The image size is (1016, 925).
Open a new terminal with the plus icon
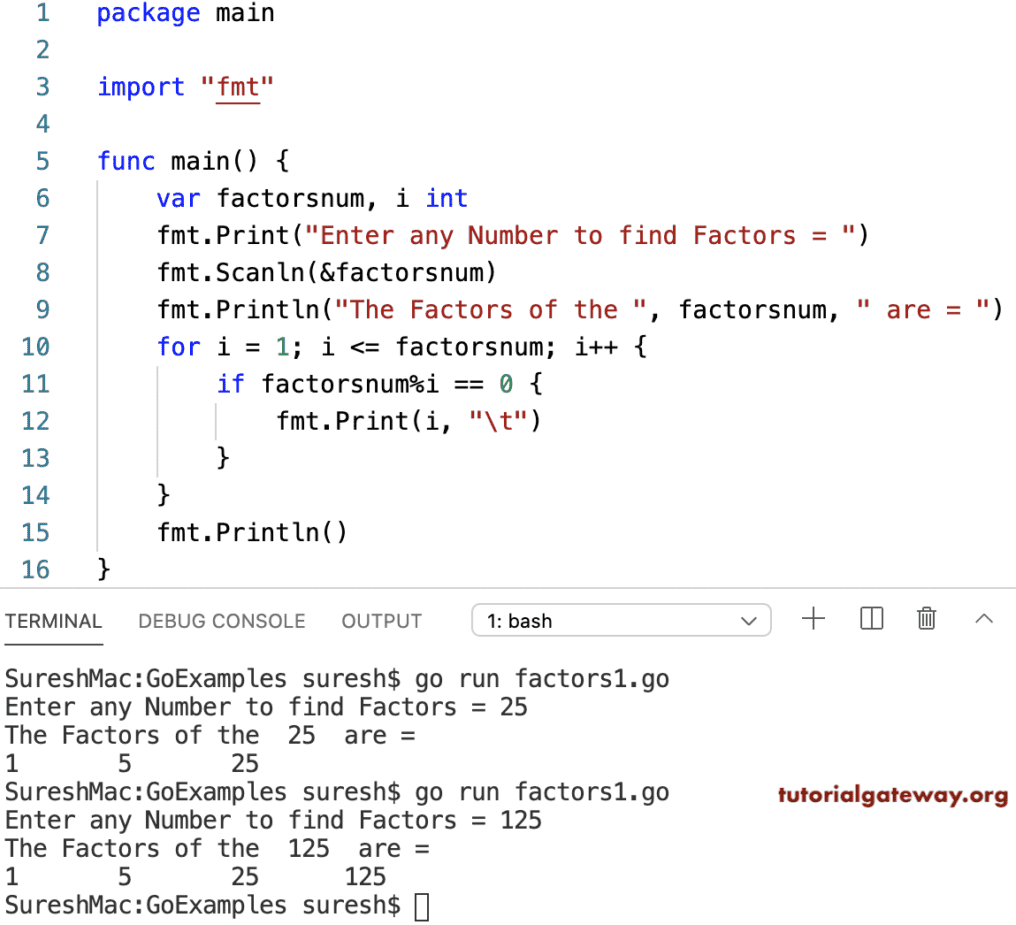click(x=814, y=619)
